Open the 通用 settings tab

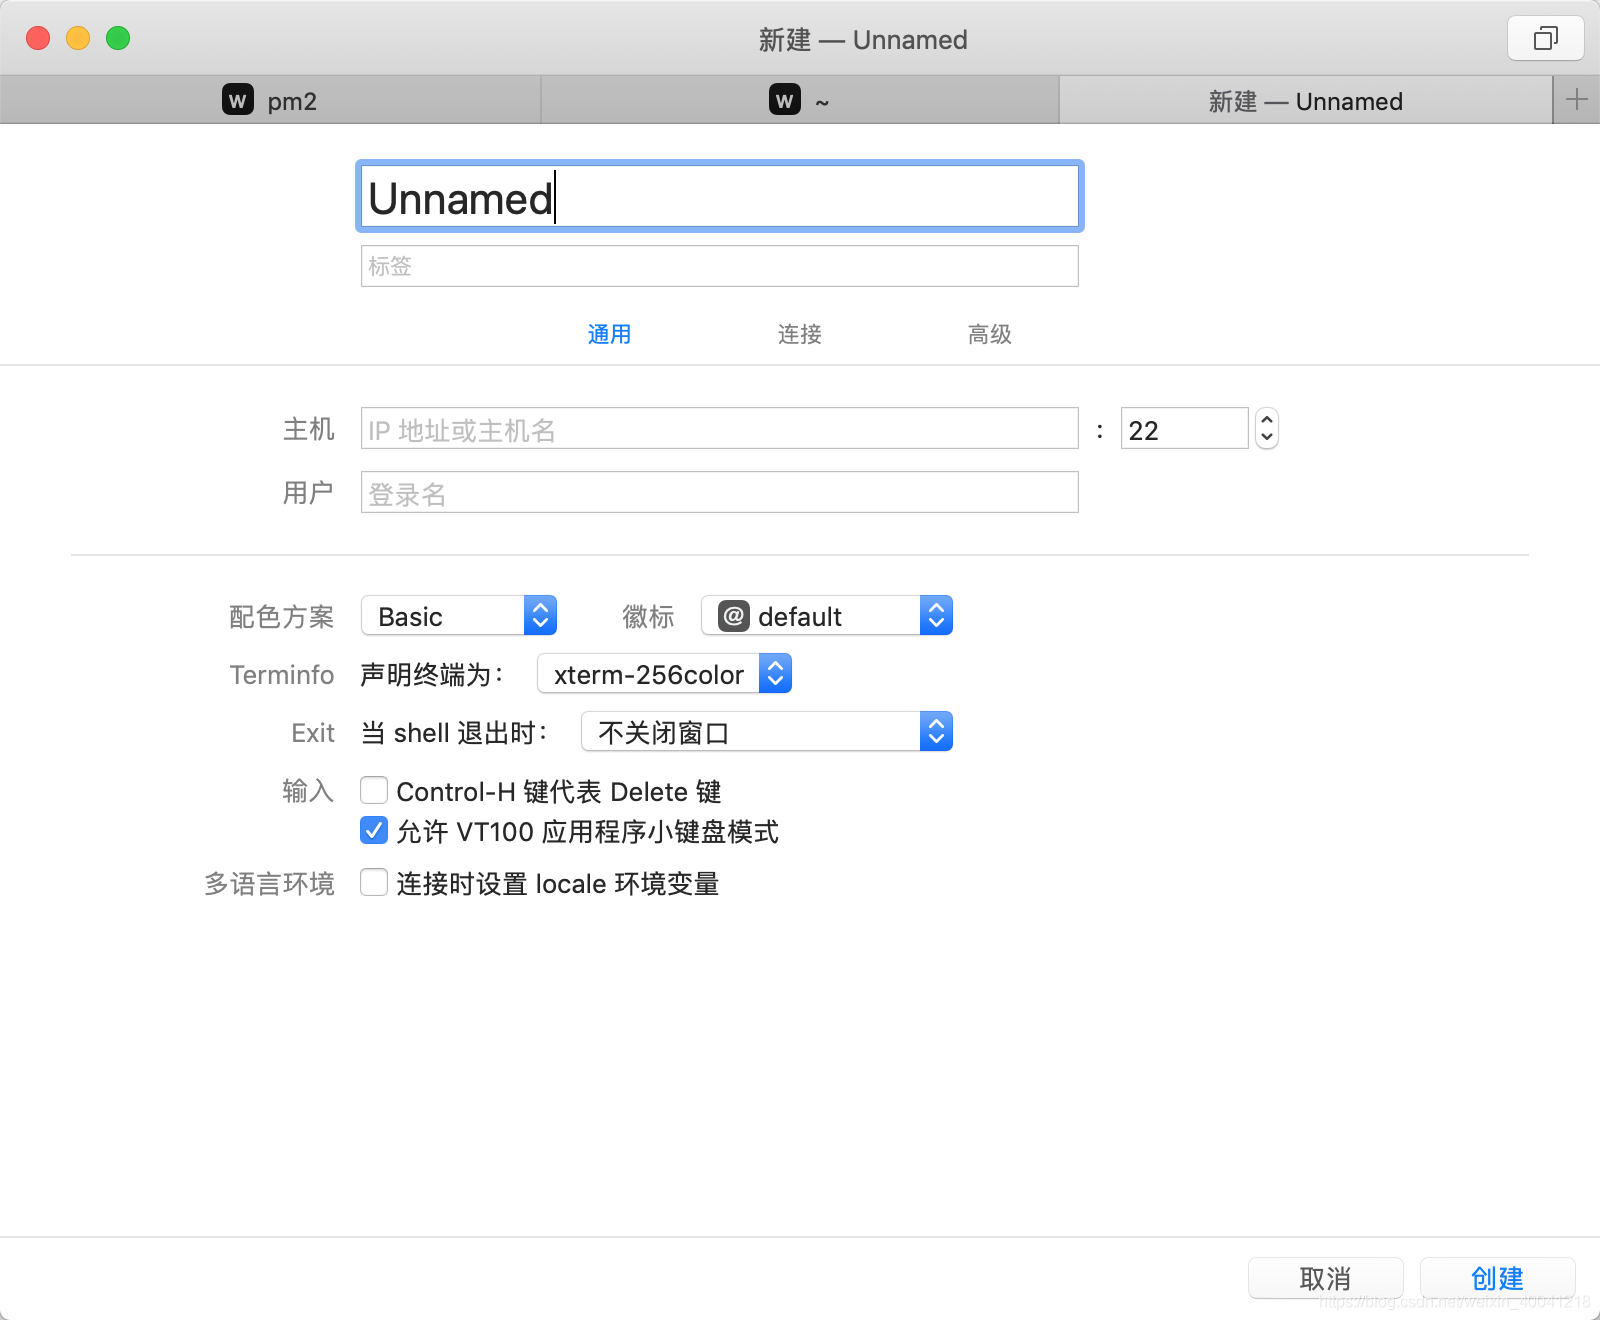point(609,334)
